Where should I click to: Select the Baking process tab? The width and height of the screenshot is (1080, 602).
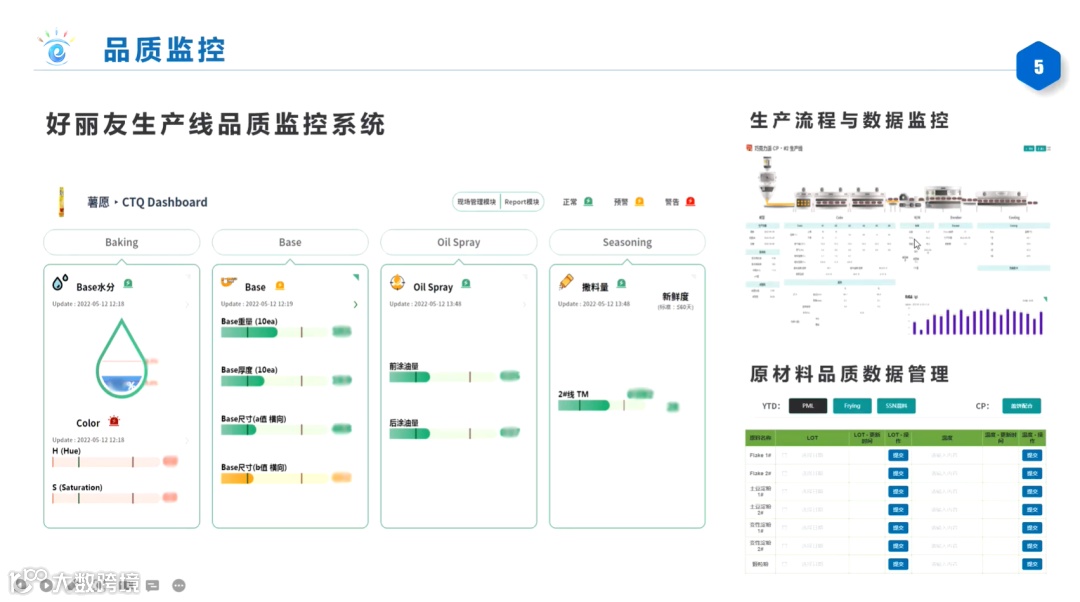point(122,242)
